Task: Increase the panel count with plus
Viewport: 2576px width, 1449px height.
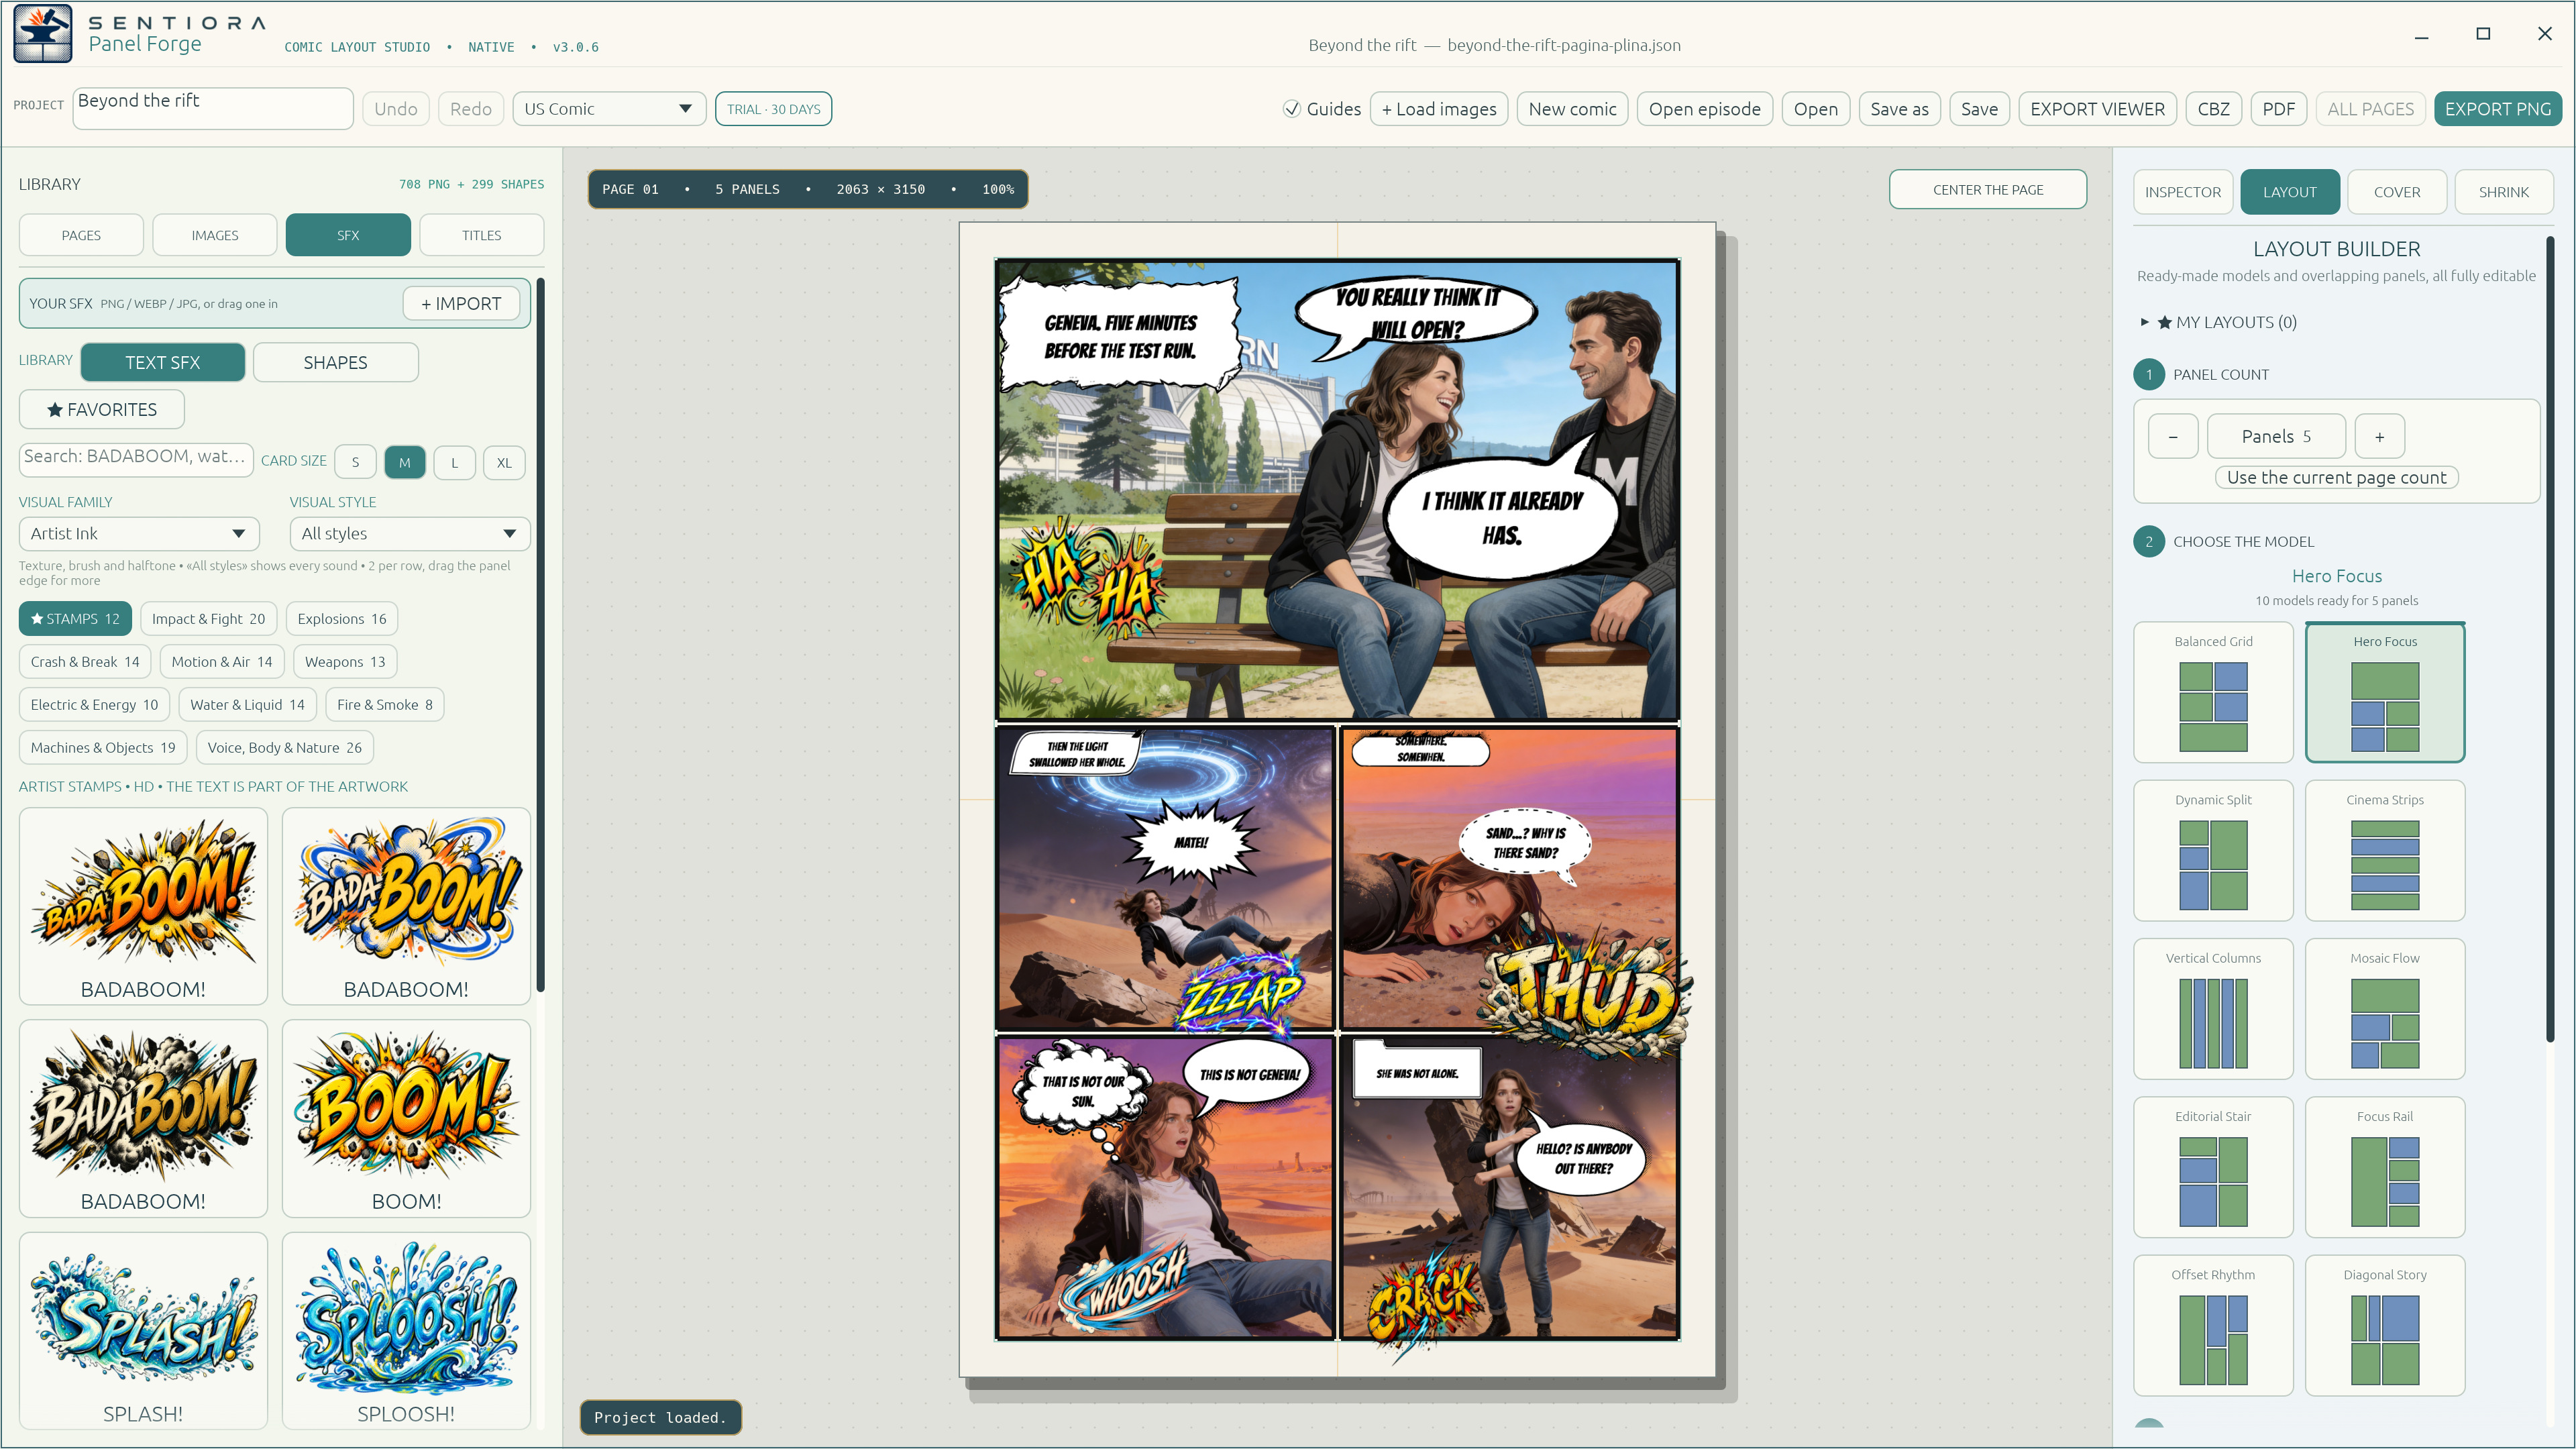Action: [x=2379, y=436]
